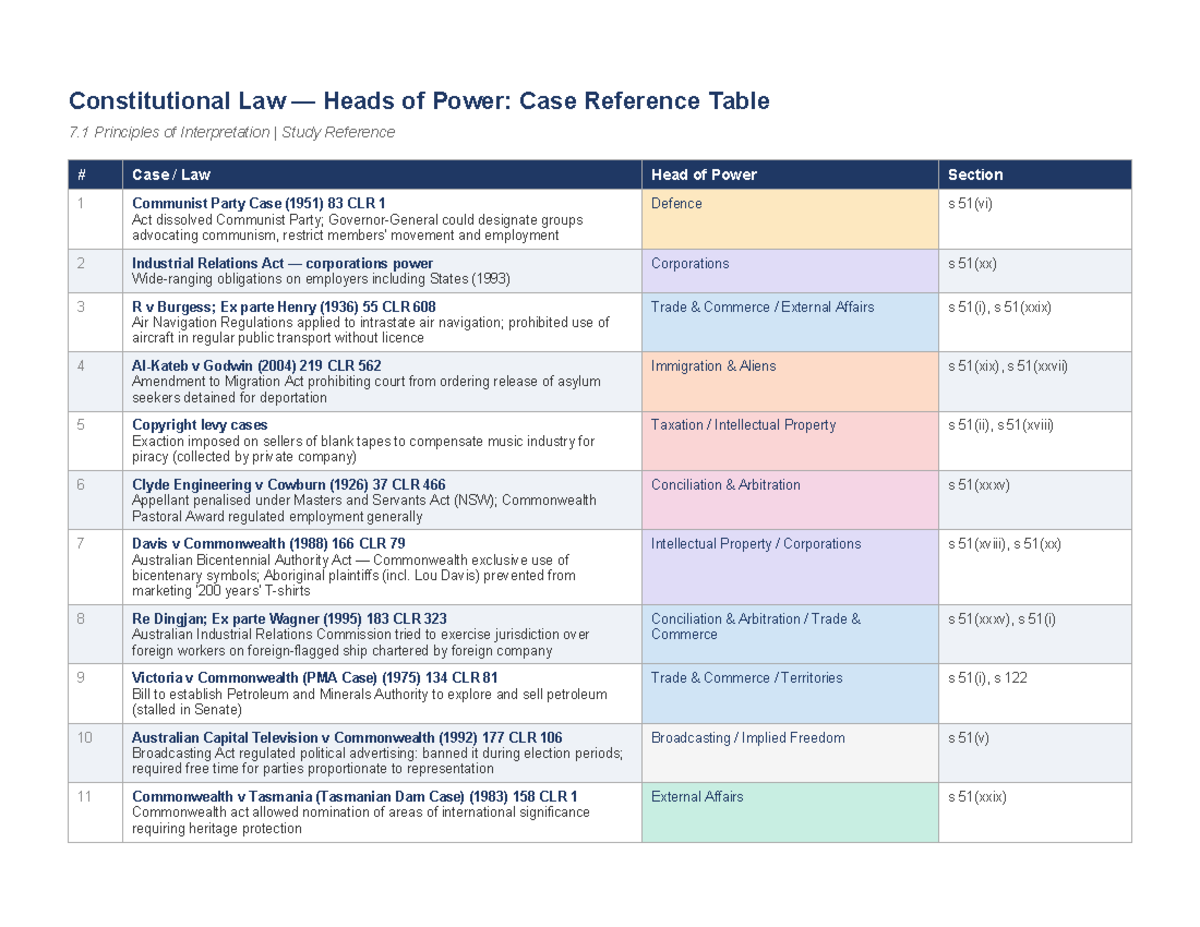Select 'Davis v Commonwealth (1988) 166 CLR 79'
1200x927 pixels.
(269, 543)
